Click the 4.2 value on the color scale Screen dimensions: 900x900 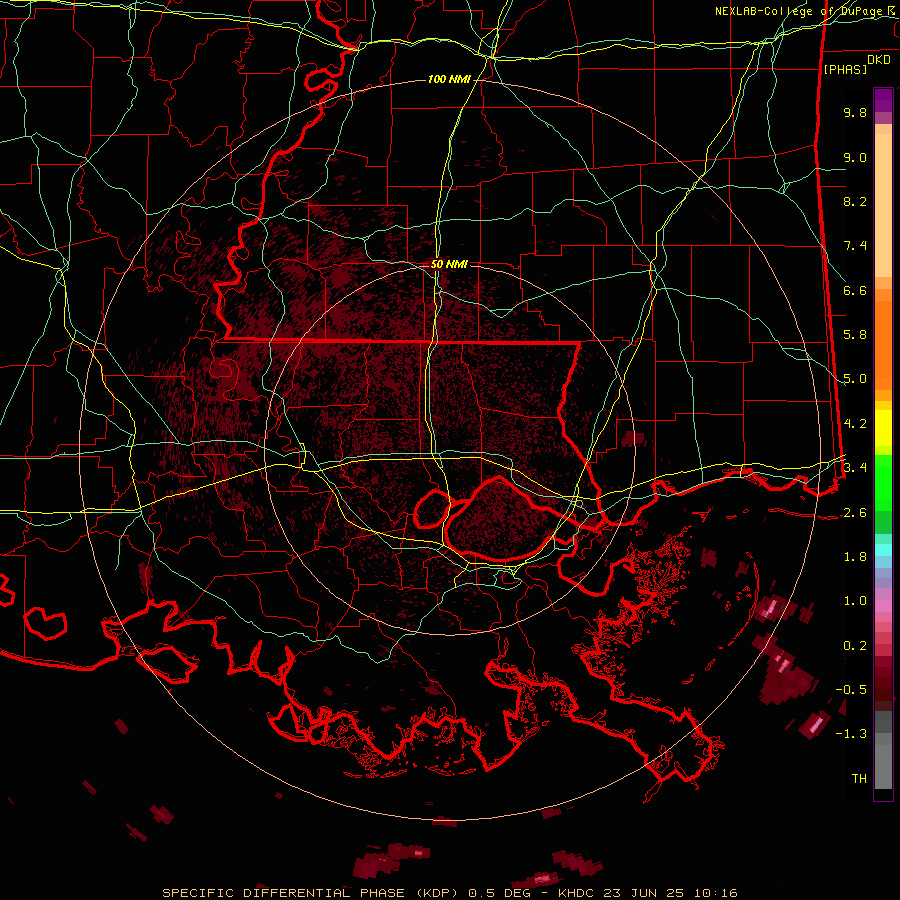click(855, 424)
